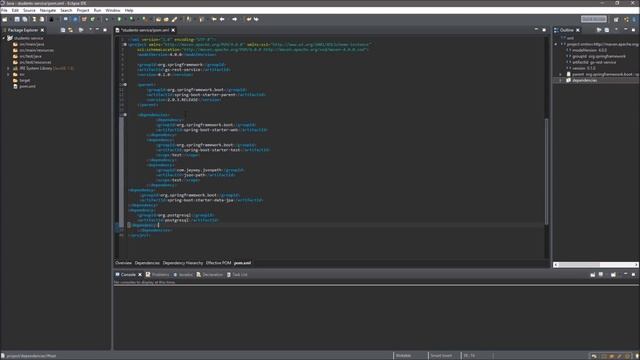Close the Console view

point(140,275)
